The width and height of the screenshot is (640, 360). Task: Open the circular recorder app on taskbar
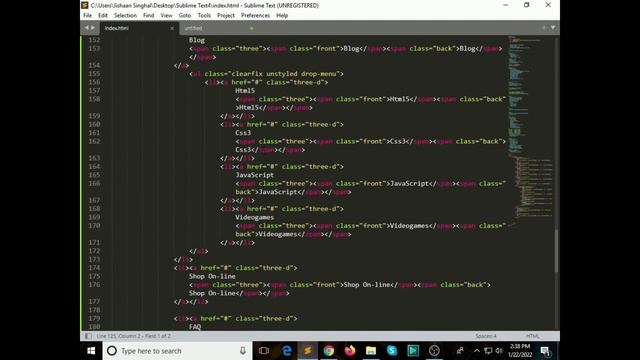(434, 351)
